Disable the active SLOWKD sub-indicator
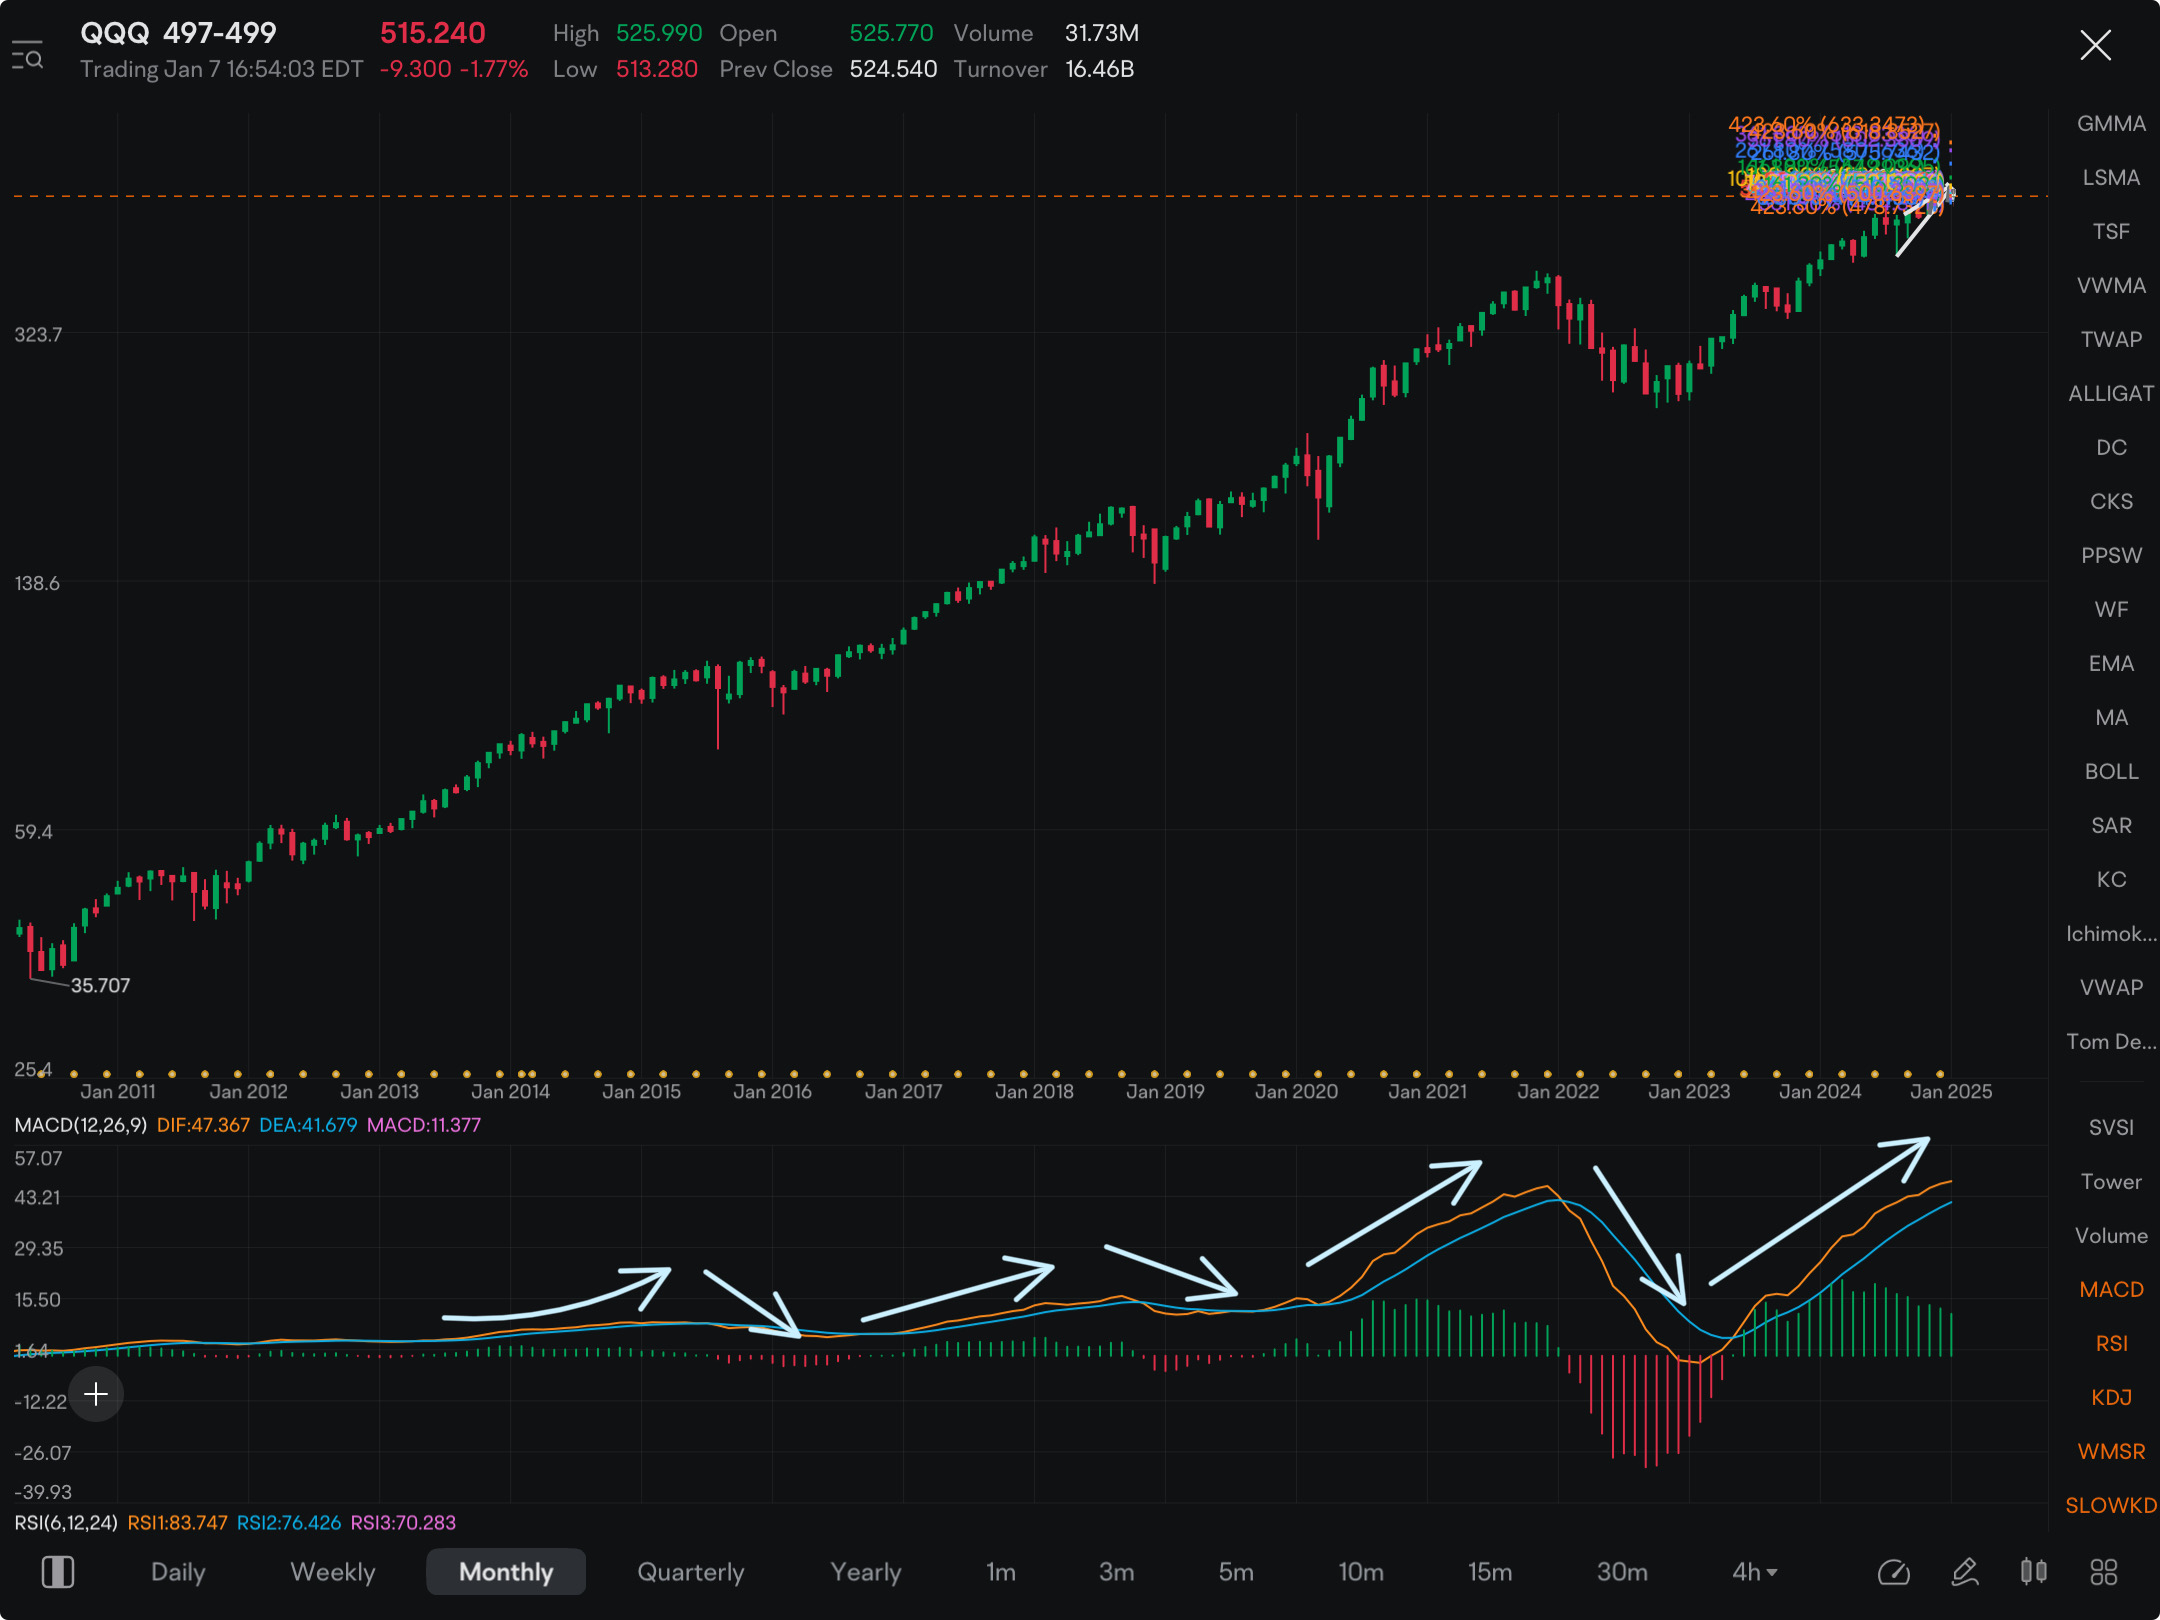The image size is (2160, 1620). click(2111, 1505)
